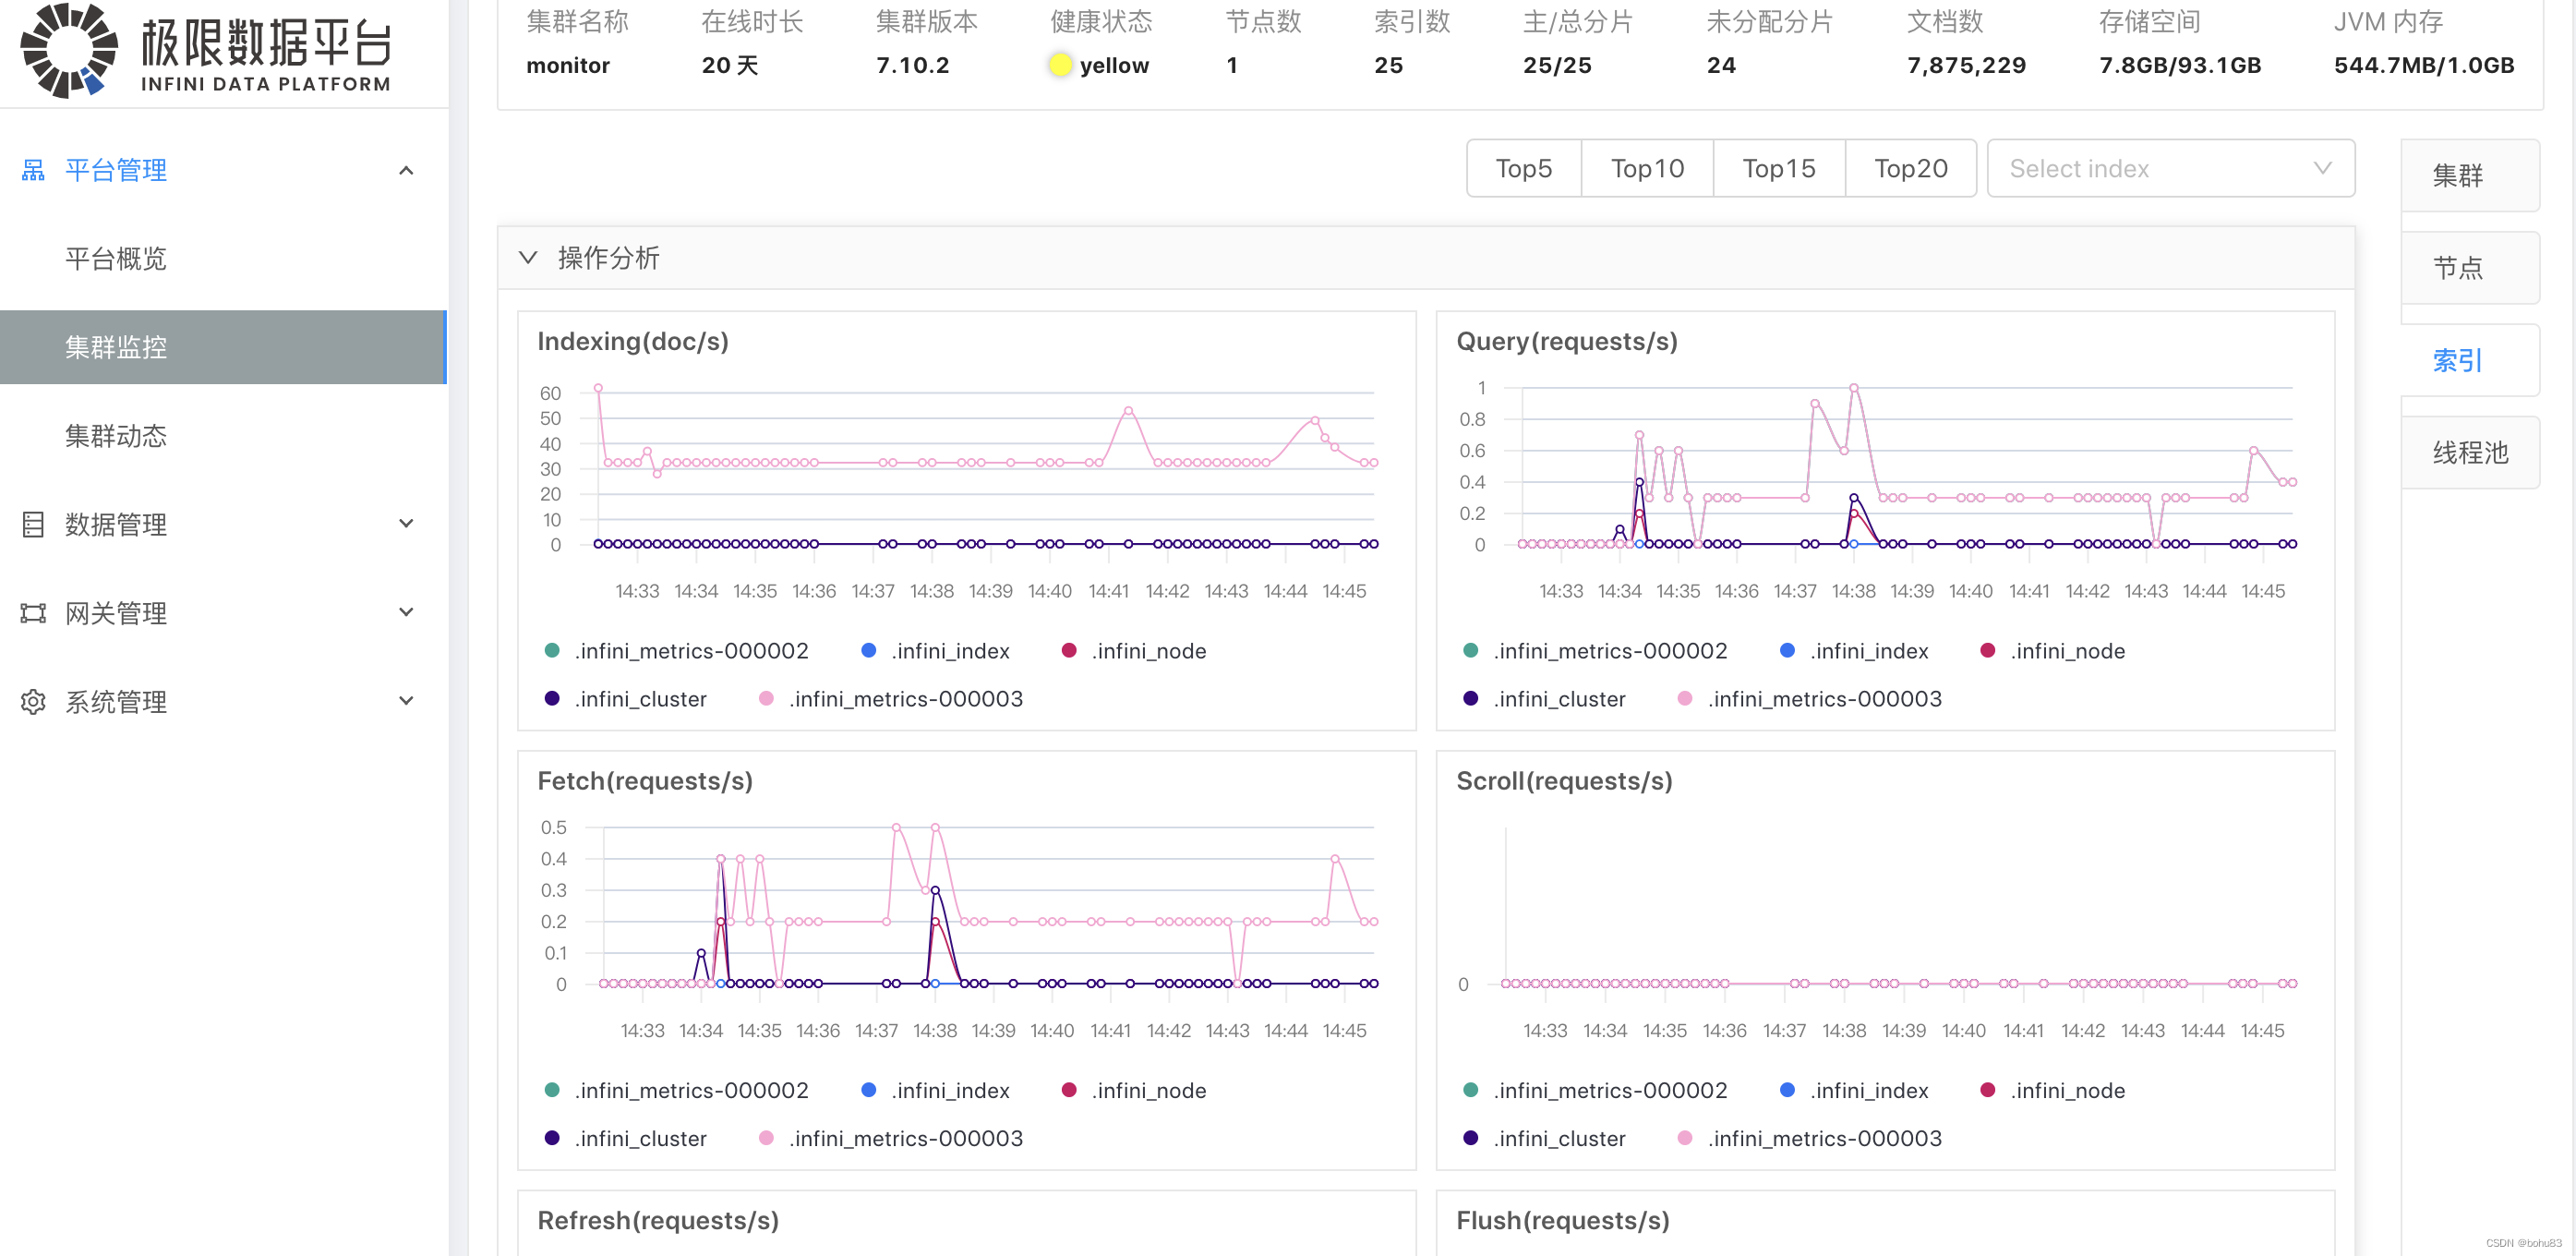Click the 系统管理 gear icon
This screenshot has width=2576, height=1256.
(x=33, y=702)
